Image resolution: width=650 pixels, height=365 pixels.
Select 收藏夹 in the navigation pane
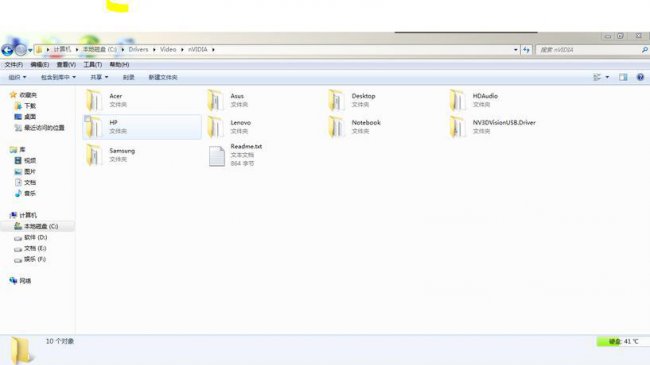(x=28, y=95)
